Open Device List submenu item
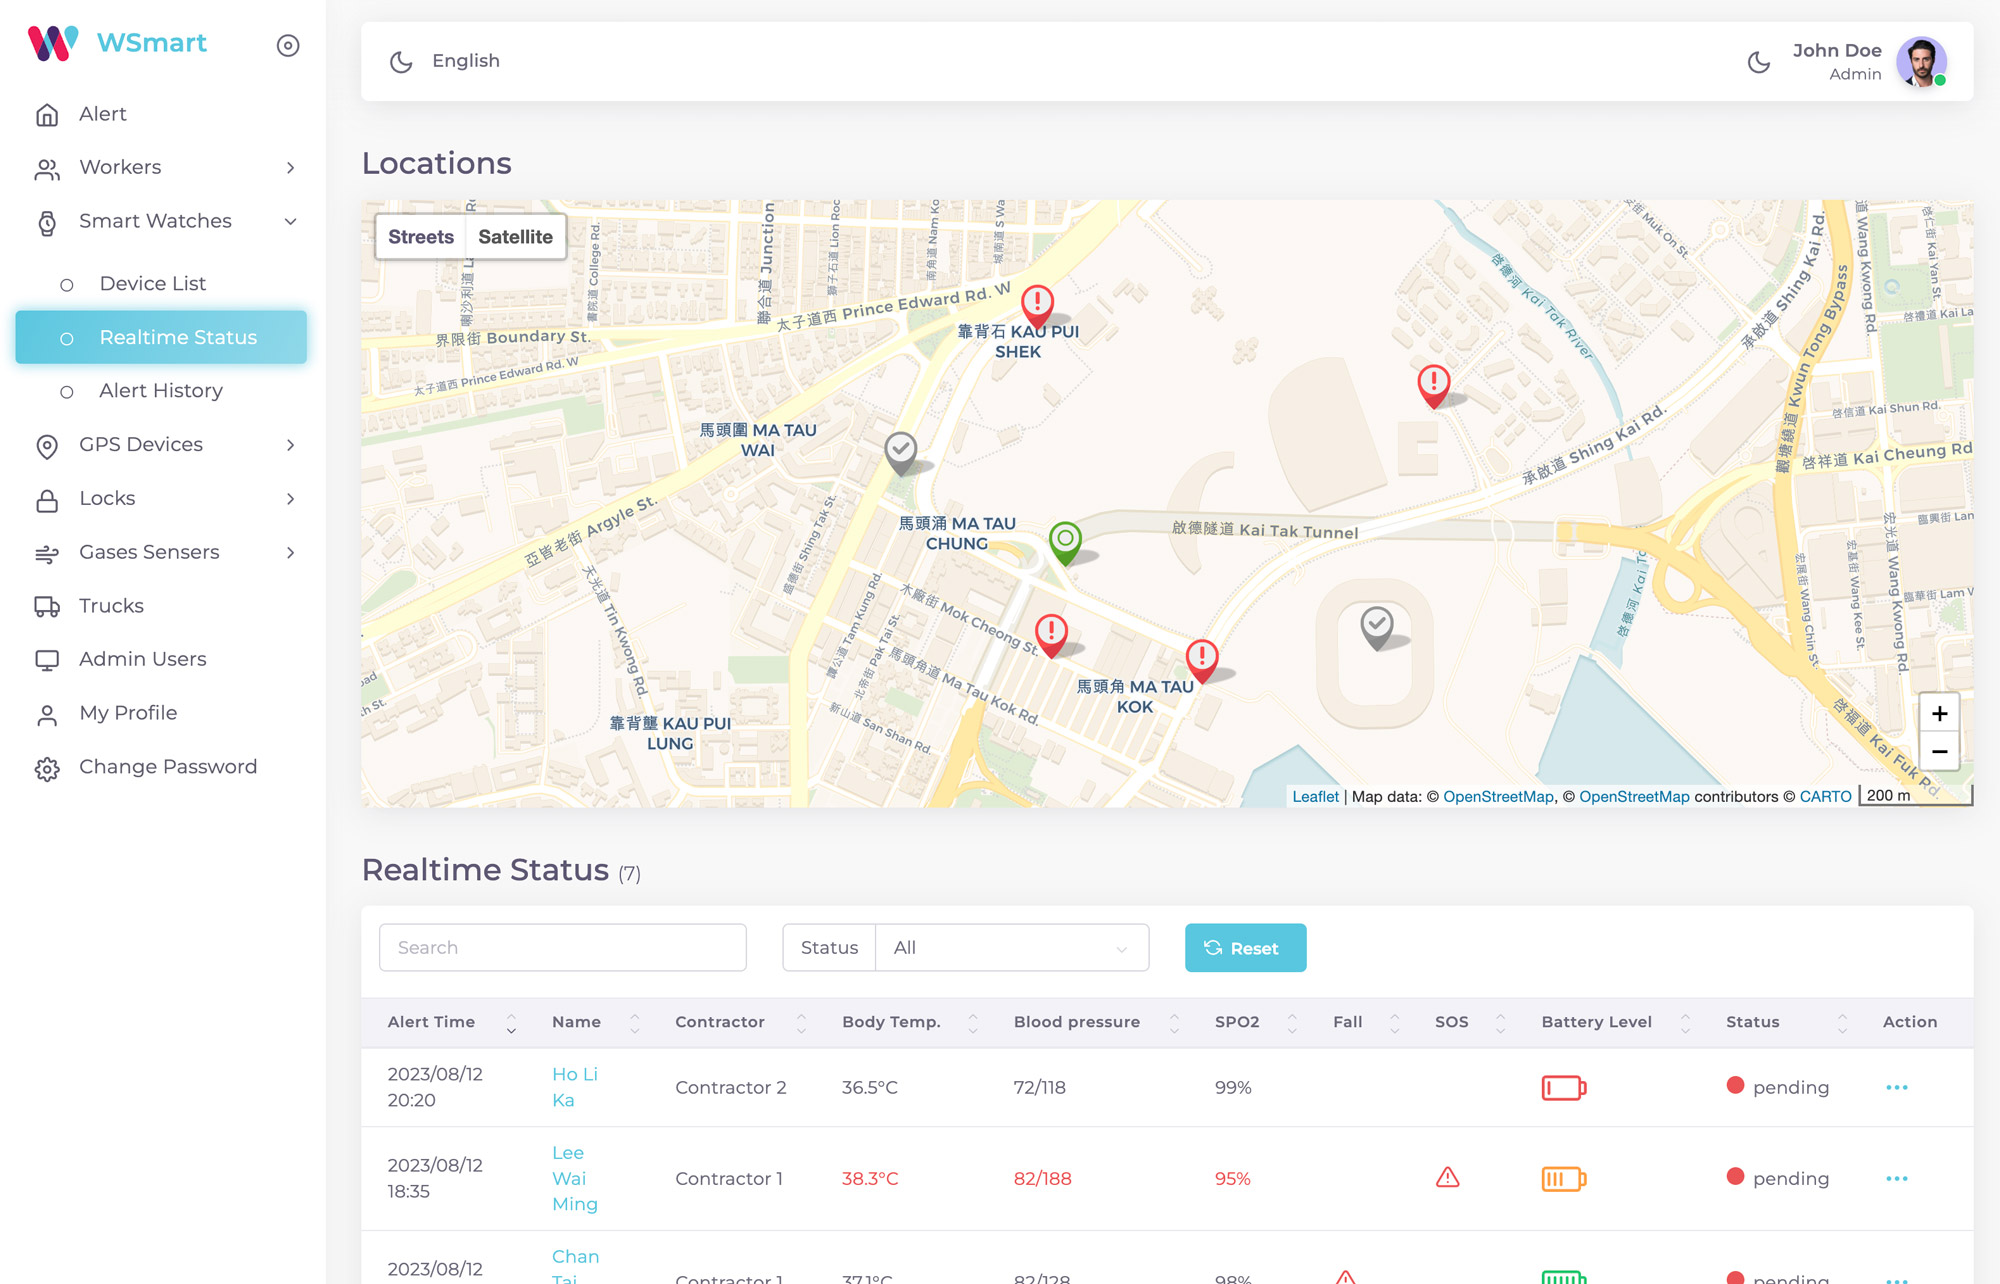2000x1284 pixels. pyautogui.click(x=152, y=284)
